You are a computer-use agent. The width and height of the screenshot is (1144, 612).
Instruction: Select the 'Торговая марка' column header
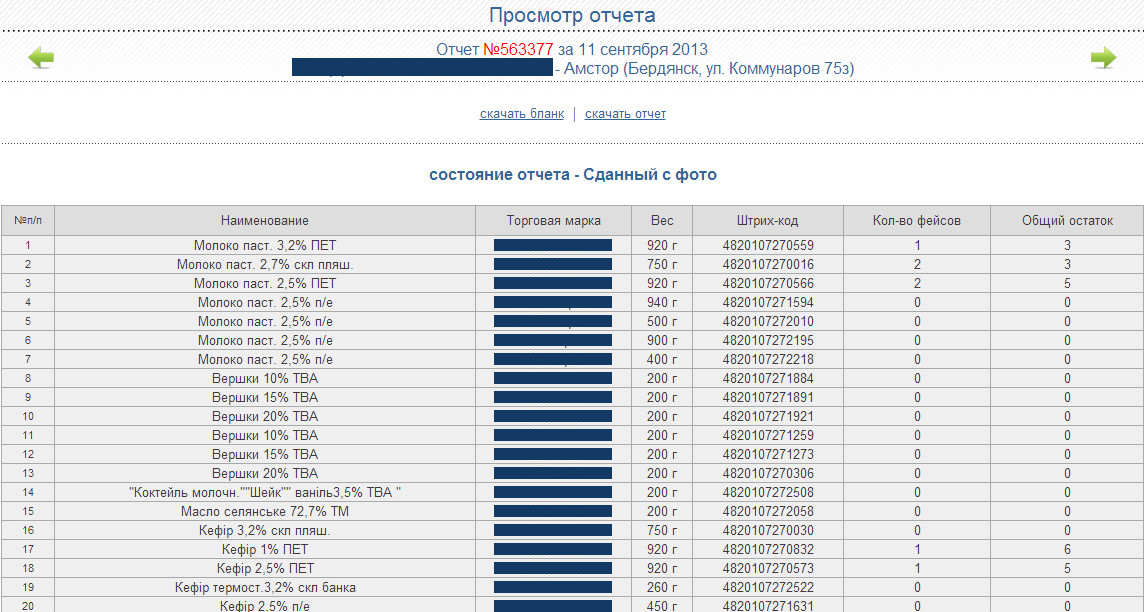[553, 221]
